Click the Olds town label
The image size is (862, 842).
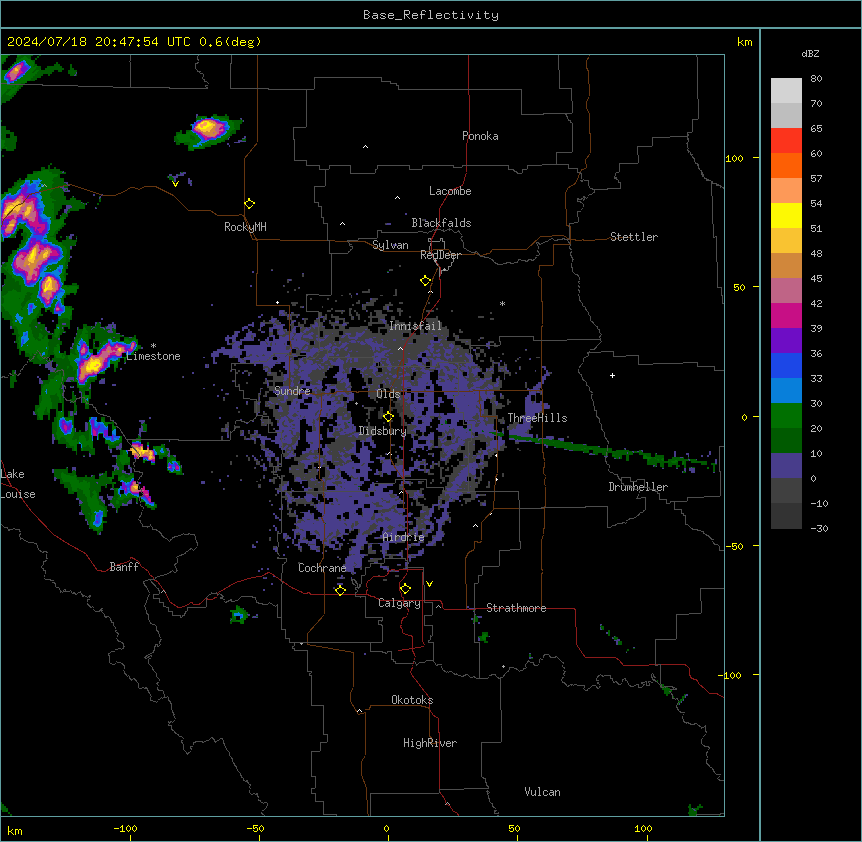[388, 394]
